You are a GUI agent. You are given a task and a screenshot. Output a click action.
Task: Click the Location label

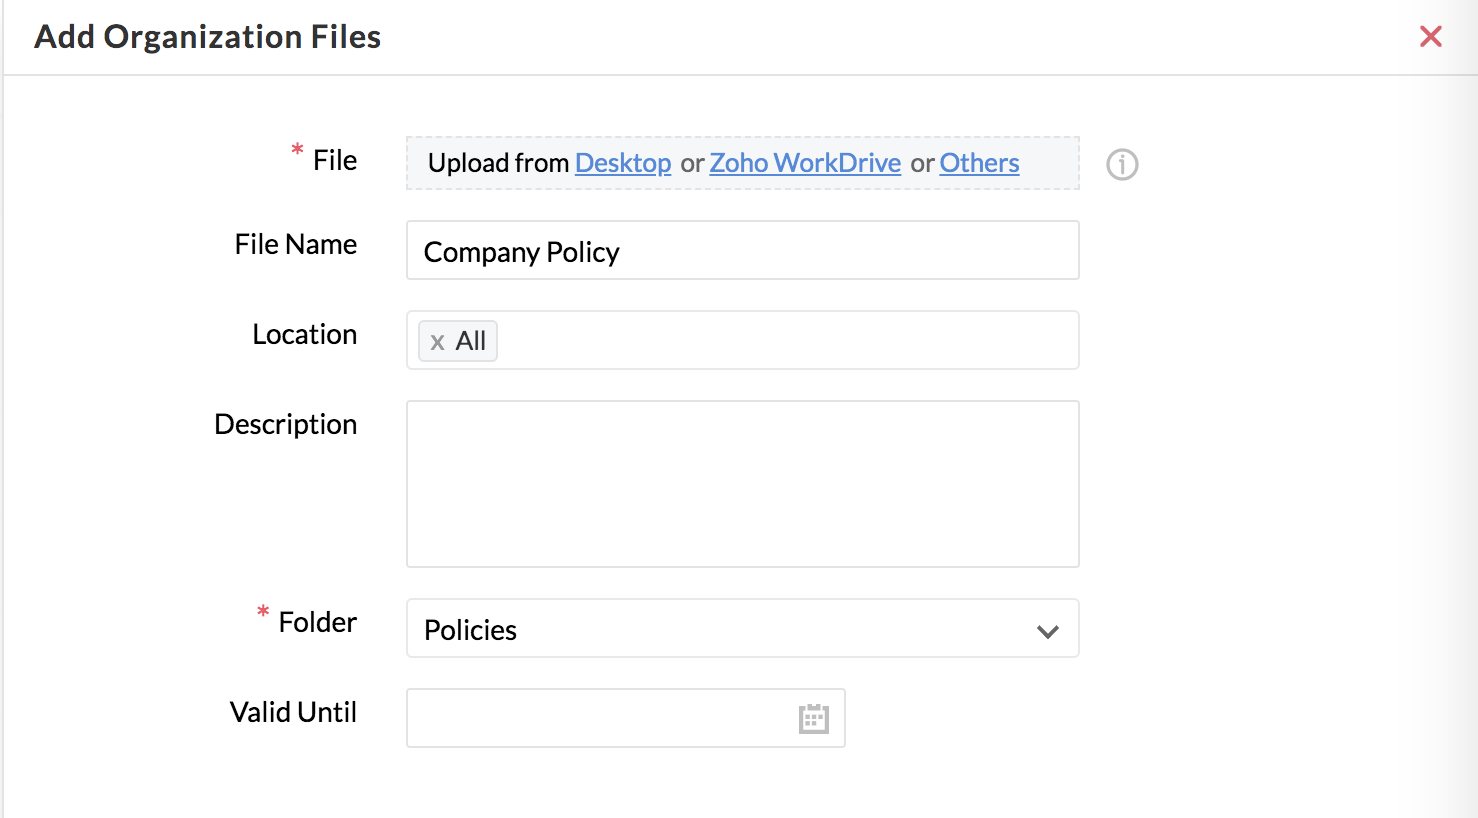(x=305, y=334)
